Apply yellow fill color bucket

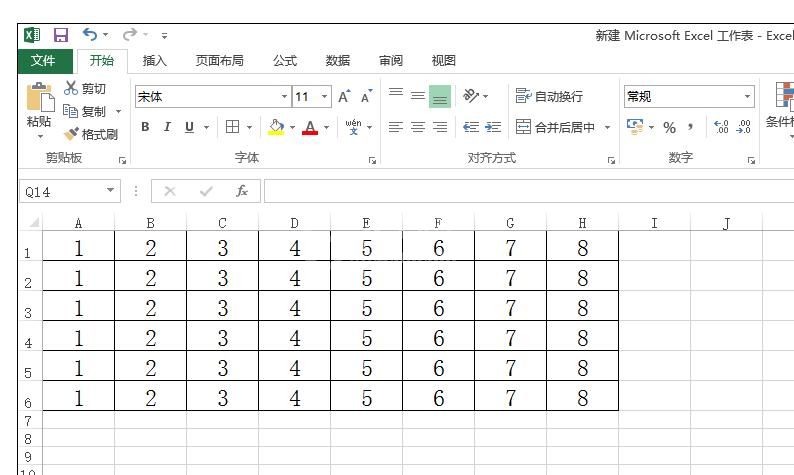coord(276,127)
